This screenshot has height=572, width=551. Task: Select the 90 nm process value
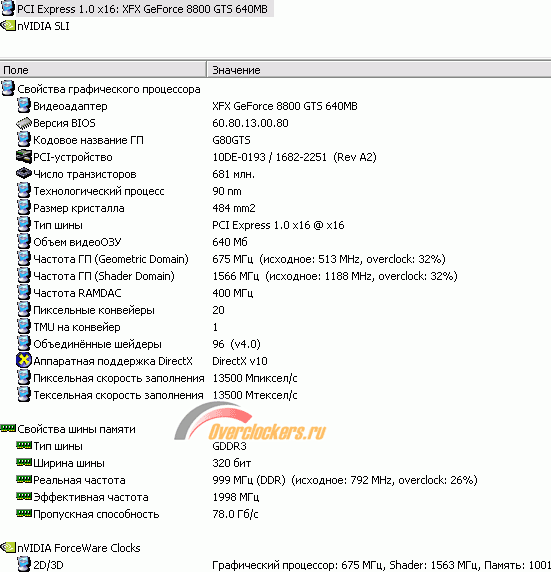(x=227, y=191)
